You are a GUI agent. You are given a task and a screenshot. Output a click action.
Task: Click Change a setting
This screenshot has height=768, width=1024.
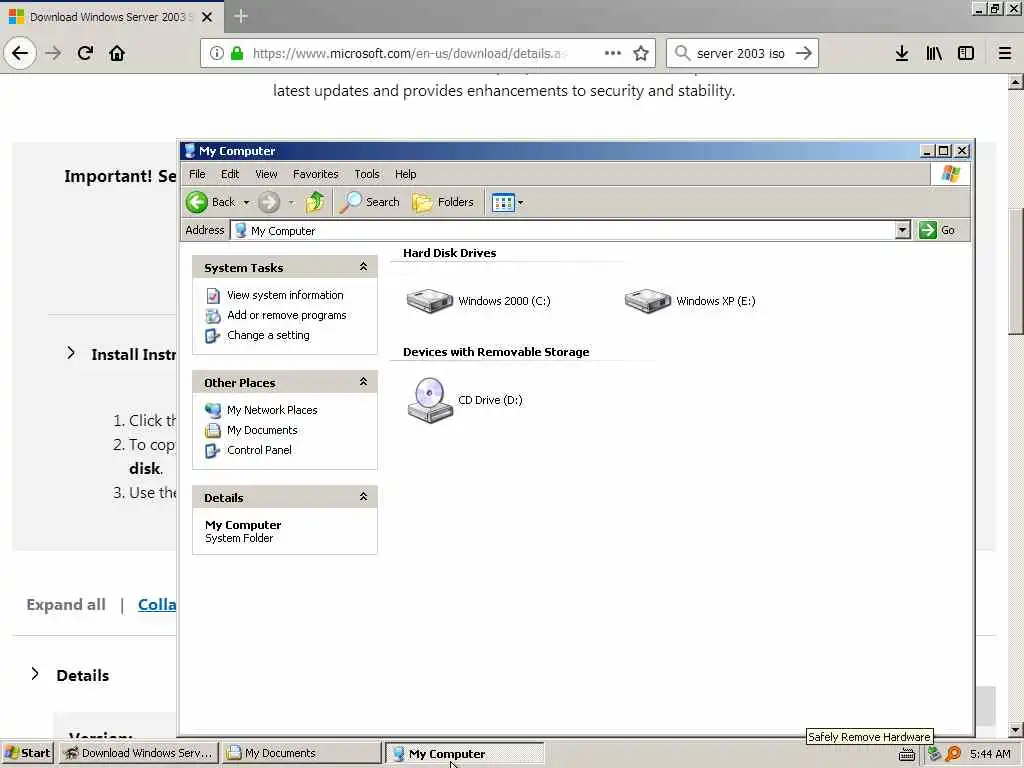coord(268,335)
